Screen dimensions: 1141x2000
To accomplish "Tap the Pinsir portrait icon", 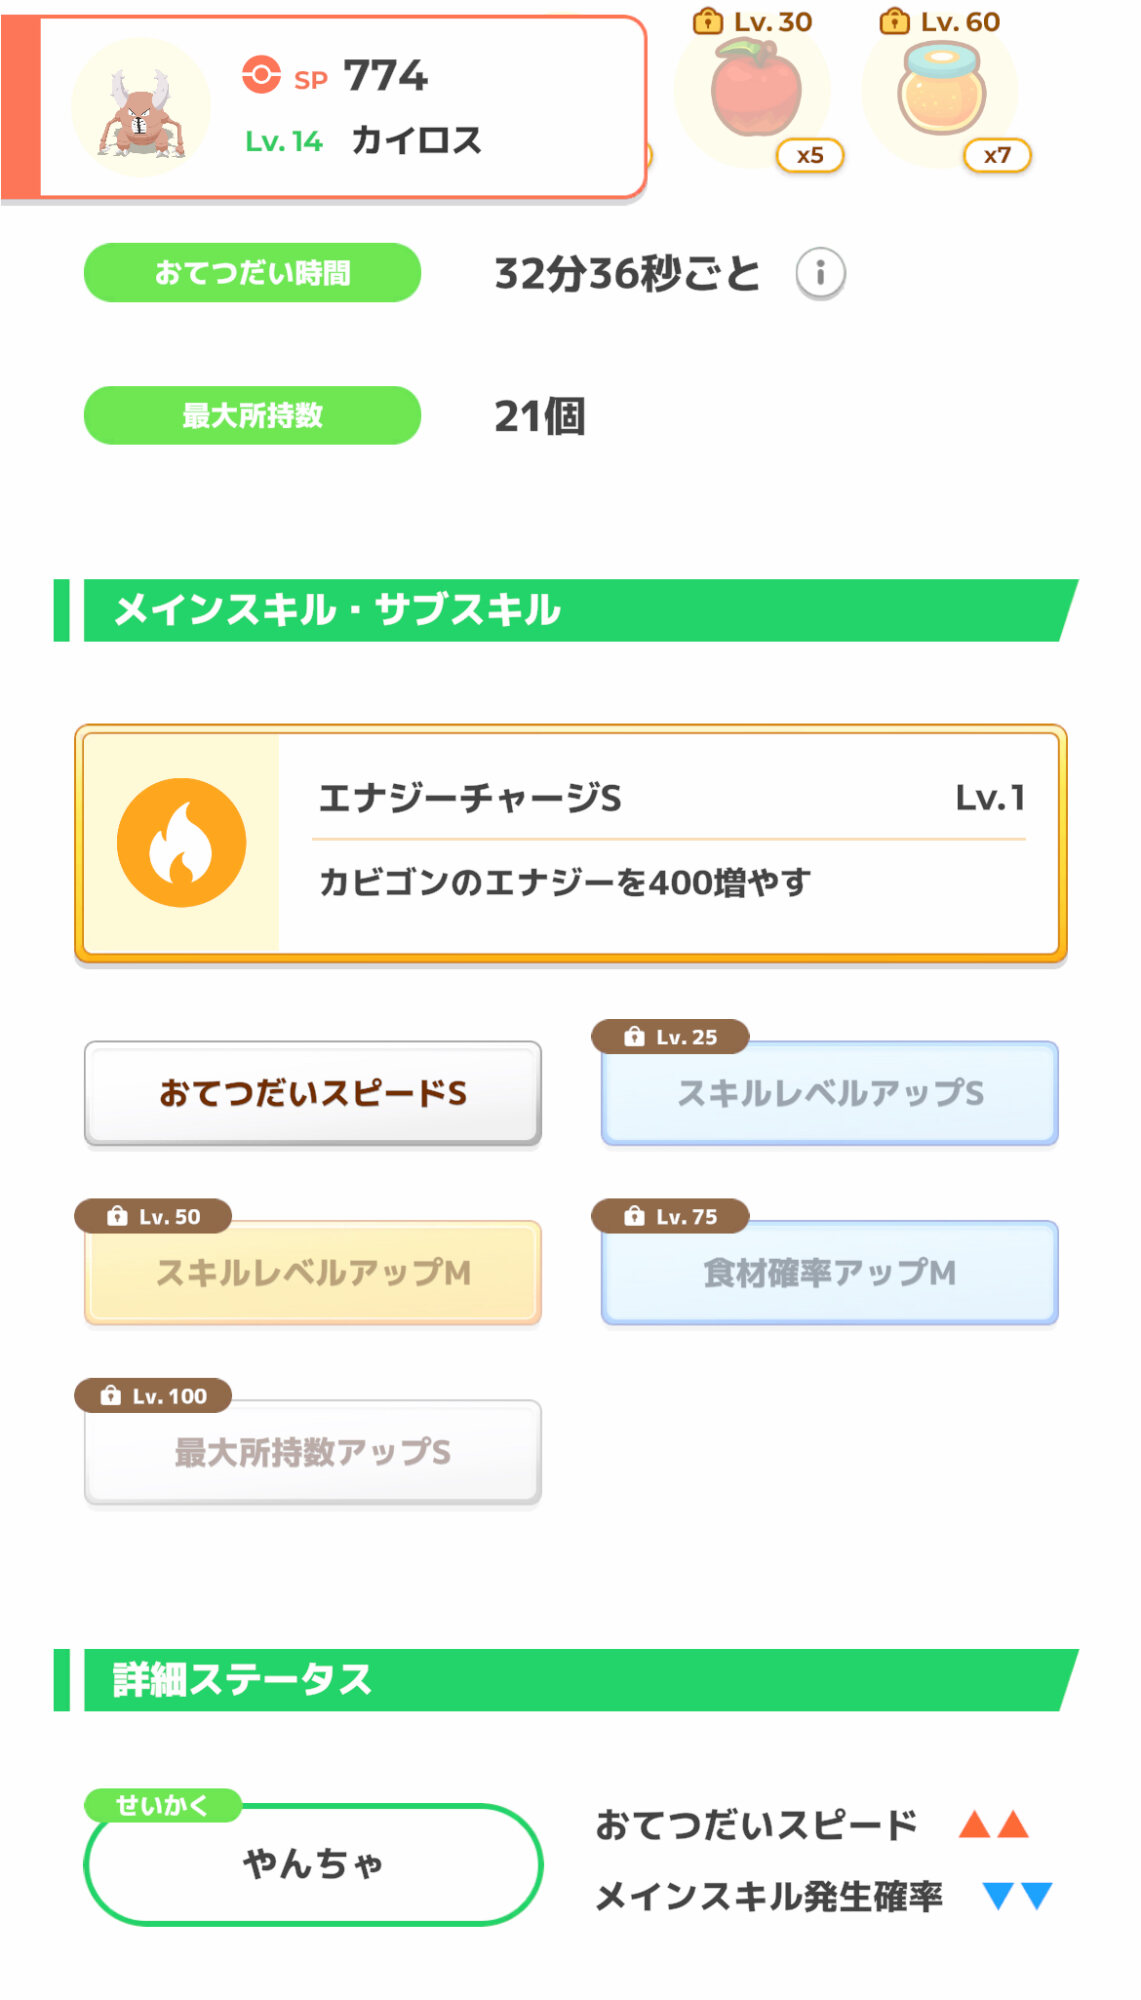I will point(141,108).
